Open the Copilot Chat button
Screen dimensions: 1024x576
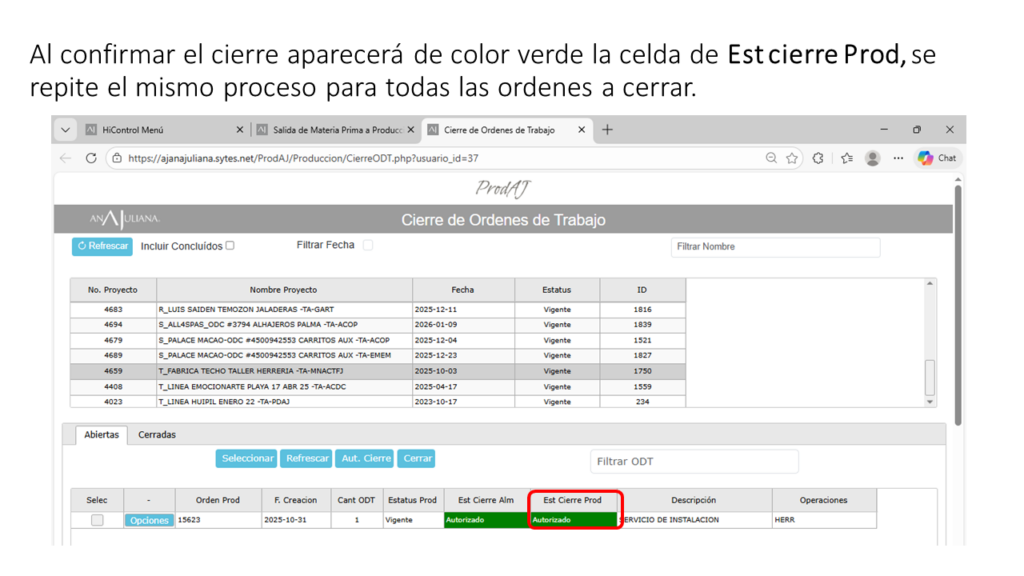(x=937, y=158)
